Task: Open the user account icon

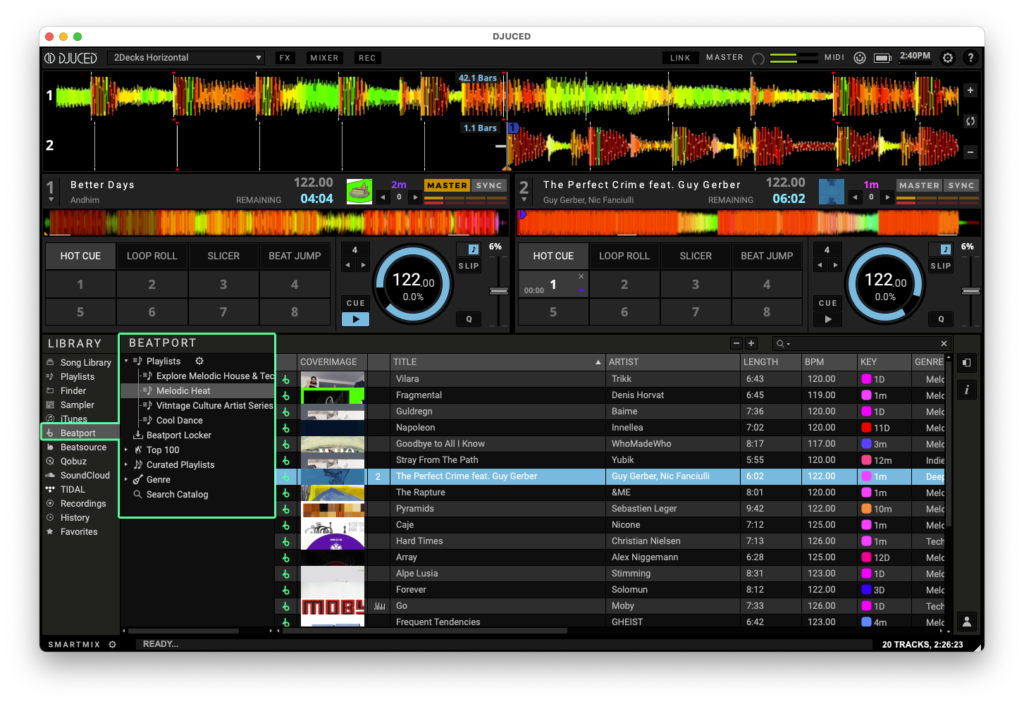Action: [967, 622]
